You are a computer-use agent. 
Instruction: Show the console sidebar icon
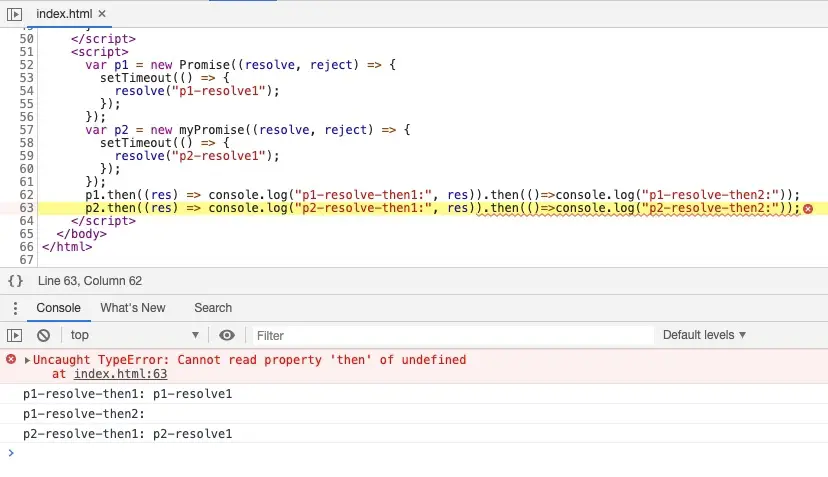tap(14, 335)
